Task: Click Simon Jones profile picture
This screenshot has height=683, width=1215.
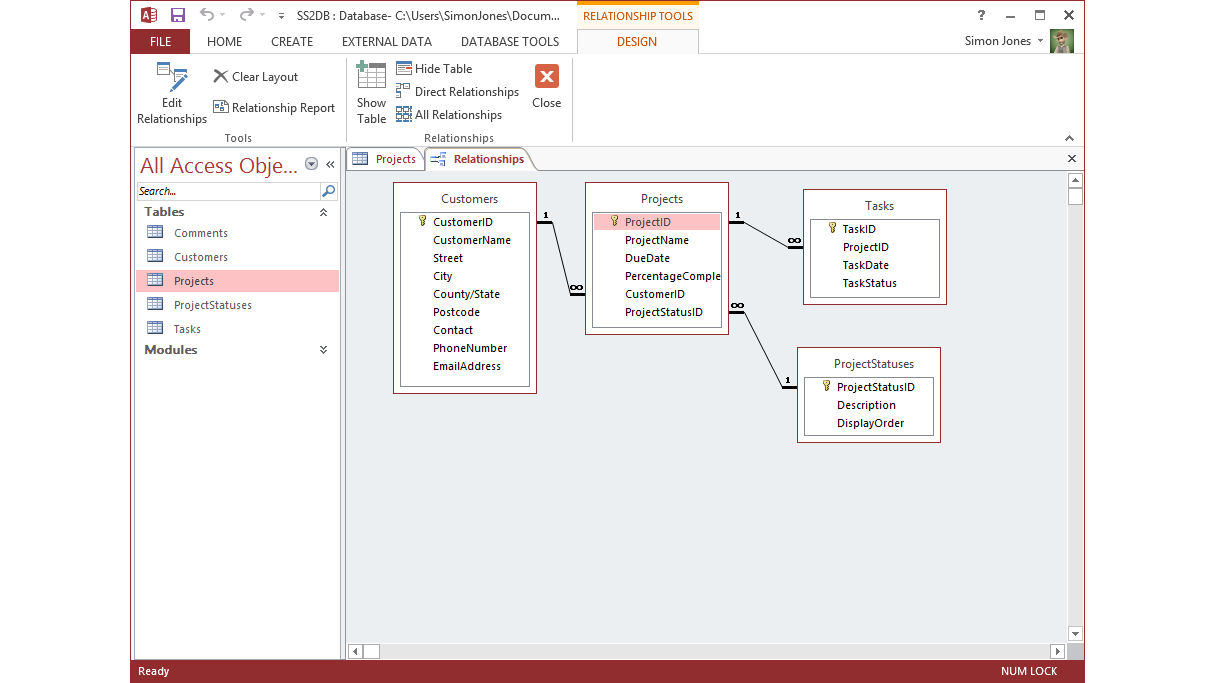Action: (1062, 41)
